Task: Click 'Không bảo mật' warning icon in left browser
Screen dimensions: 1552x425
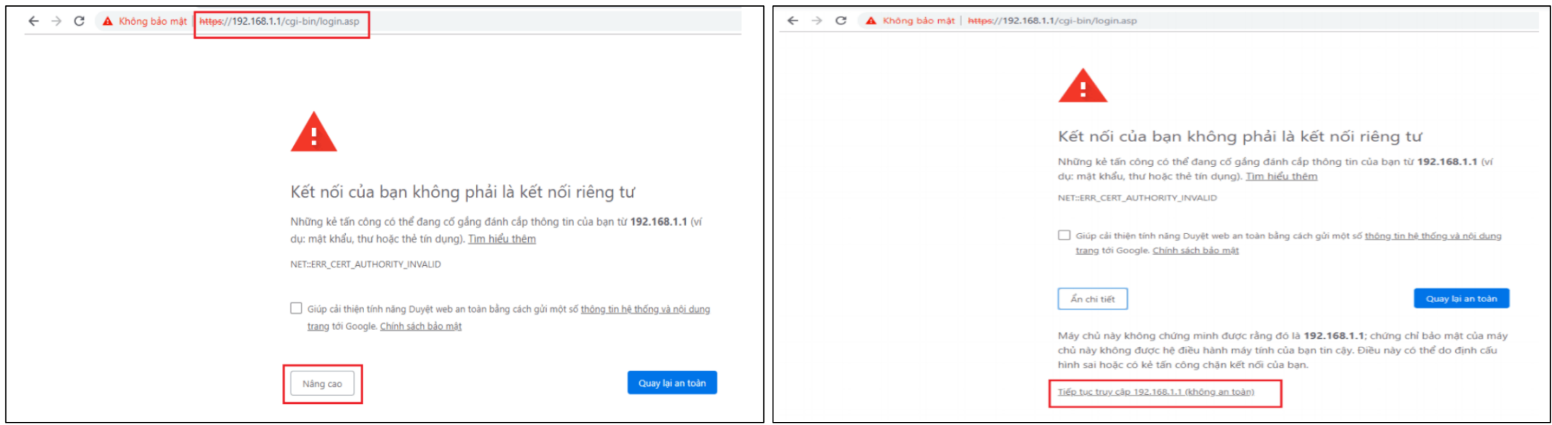Action: (108, 21)
